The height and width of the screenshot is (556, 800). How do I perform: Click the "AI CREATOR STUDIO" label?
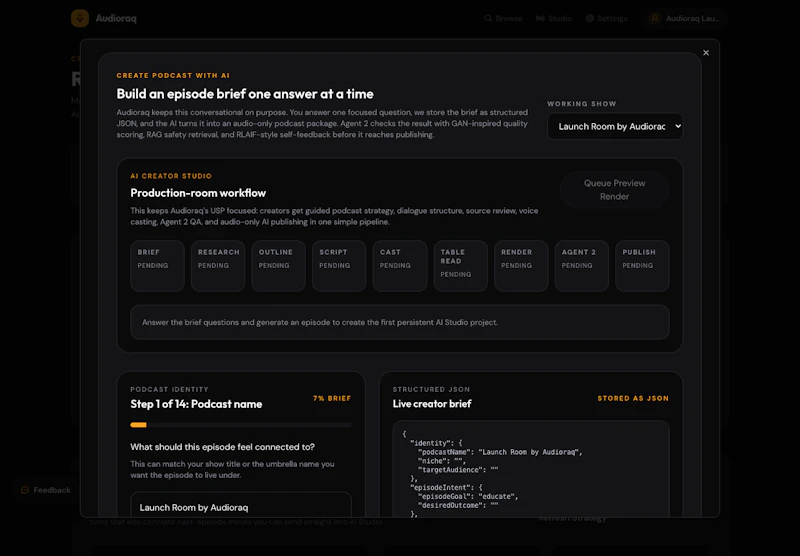(x=171, y=176)
